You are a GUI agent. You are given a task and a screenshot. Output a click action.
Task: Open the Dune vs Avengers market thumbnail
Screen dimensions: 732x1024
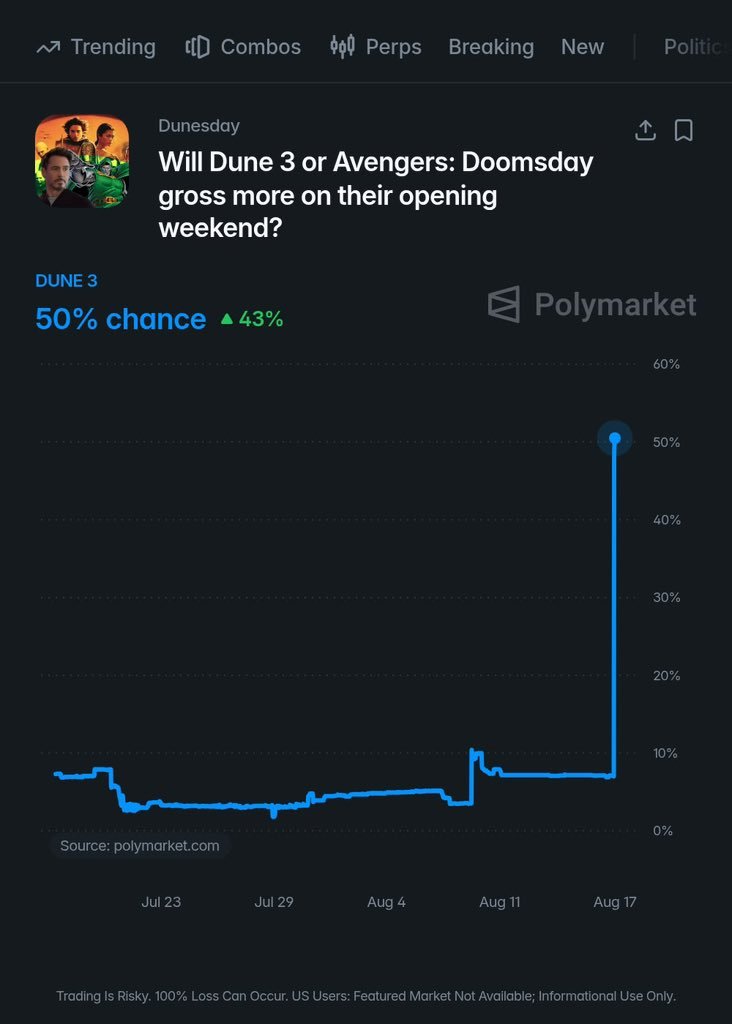(82, 161)
